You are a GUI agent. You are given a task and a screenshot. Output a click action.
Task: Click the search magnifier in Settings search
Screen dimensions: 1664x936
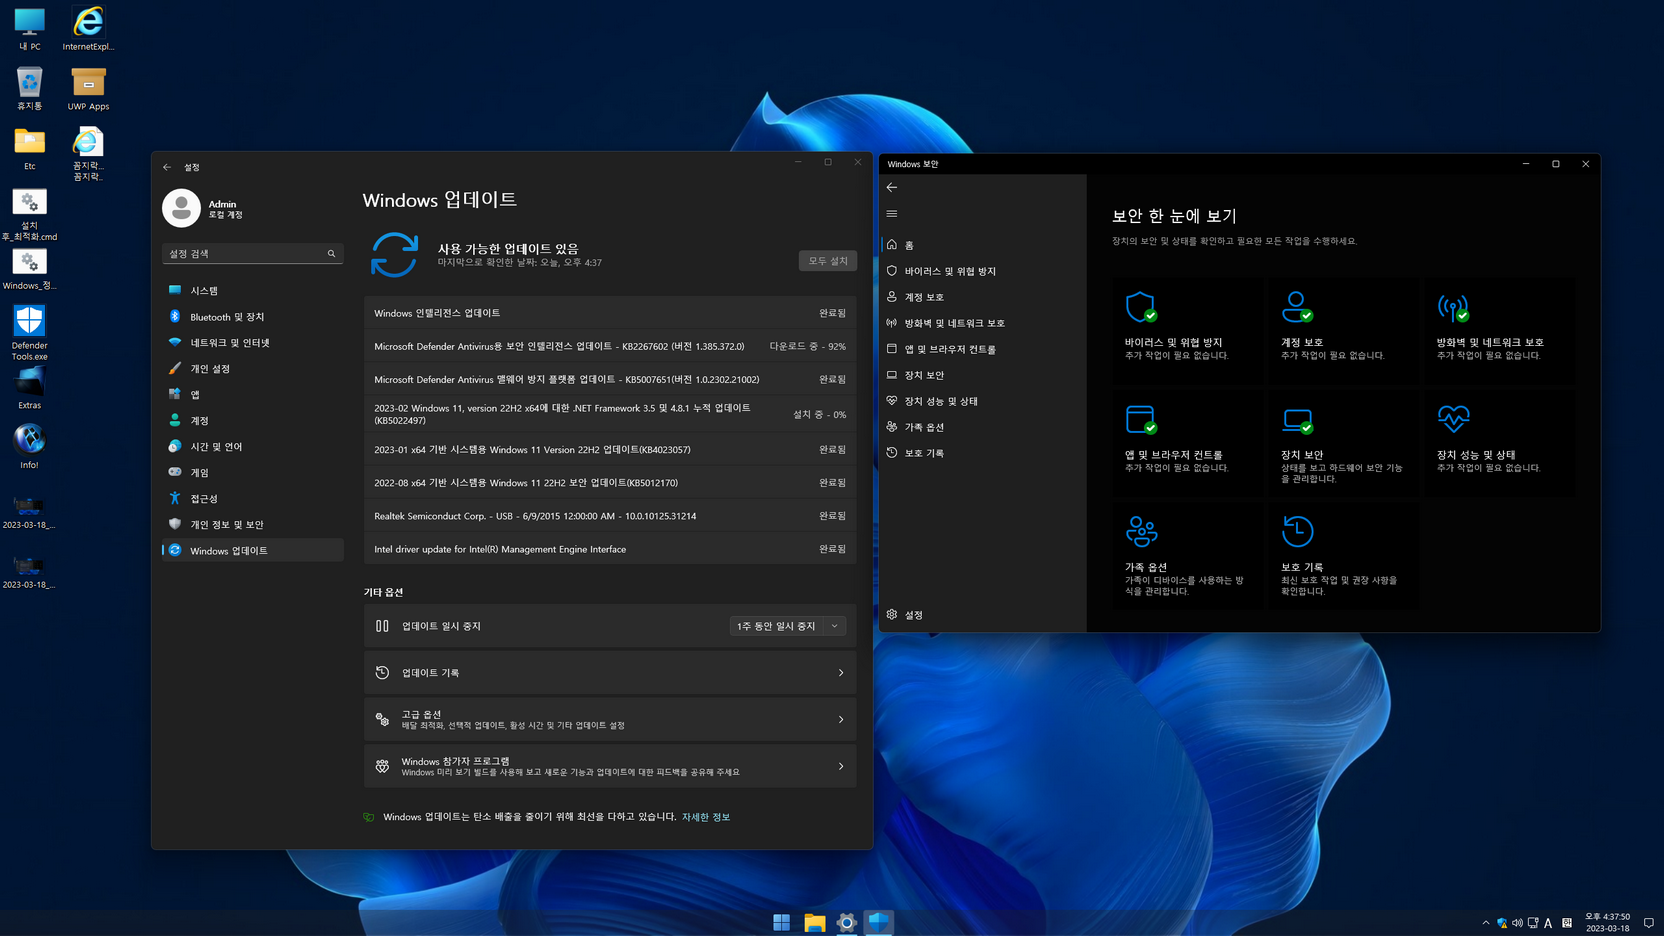(x=332, y=254)
